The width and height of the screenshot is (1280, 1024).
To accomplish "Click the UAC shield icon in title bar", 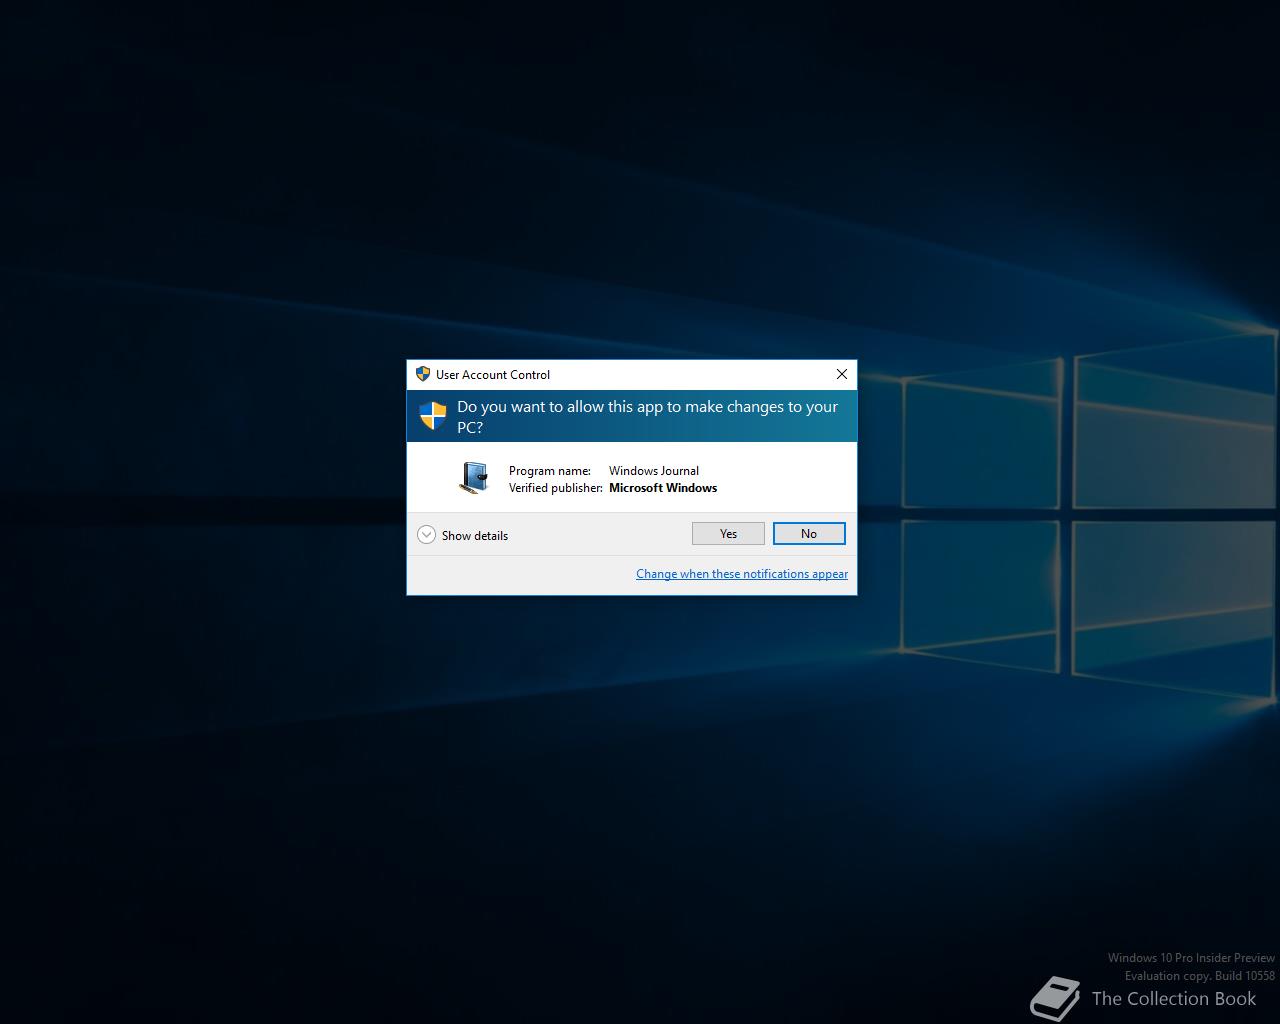I will pyautogui.click(x=423, y=374).
